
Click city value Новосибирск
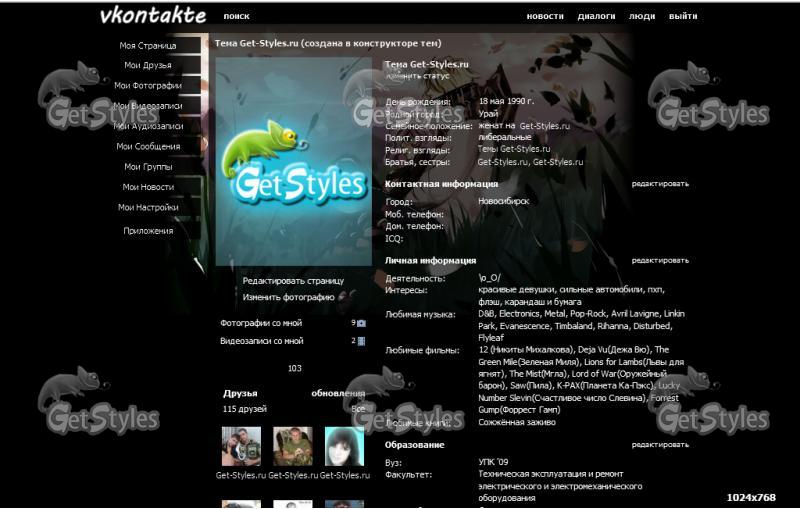[x=504, y=201]
